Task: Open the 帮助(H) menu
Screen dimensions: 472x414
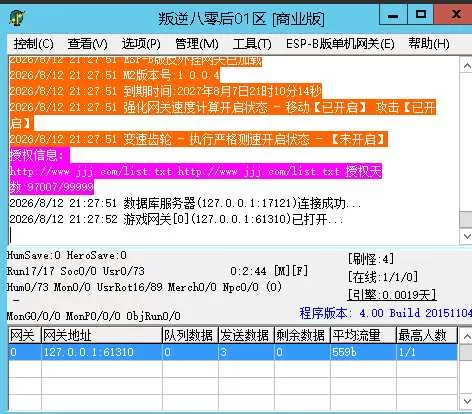Action: 429,44
